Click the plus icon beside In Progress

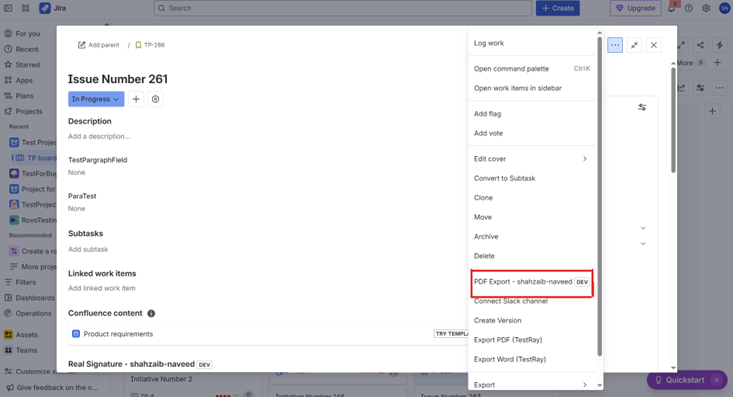pos(136,99)
